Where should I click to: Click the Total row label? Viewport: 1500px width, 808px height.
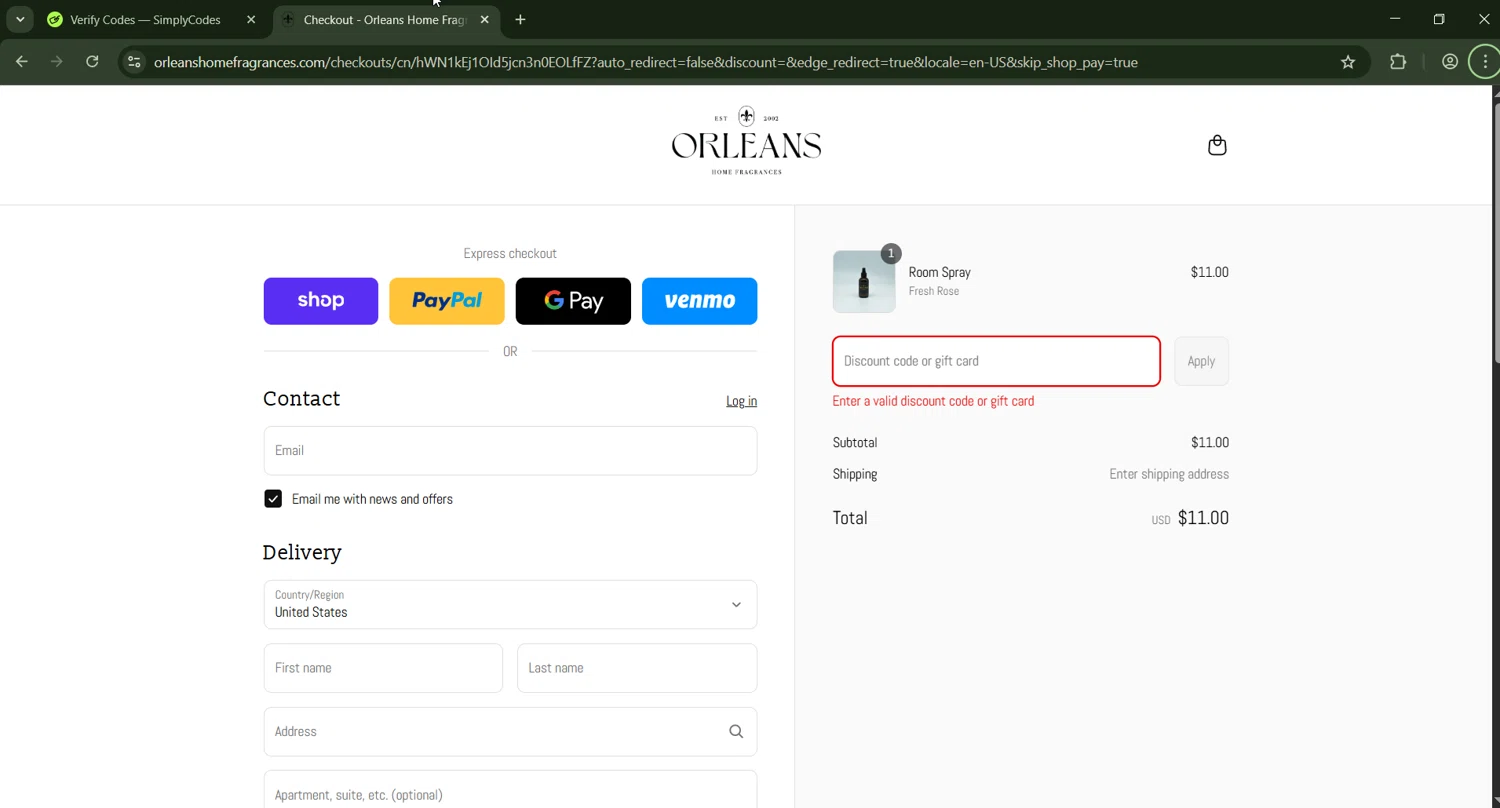pyautogui.click(x=850, y=518)
